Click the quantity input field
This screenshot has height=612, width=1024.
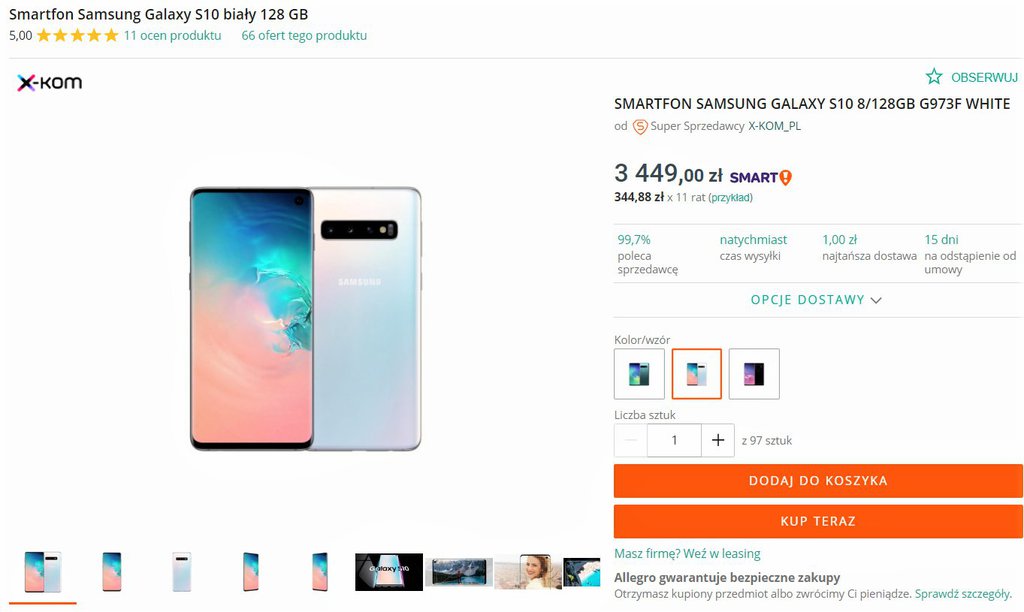674,440
